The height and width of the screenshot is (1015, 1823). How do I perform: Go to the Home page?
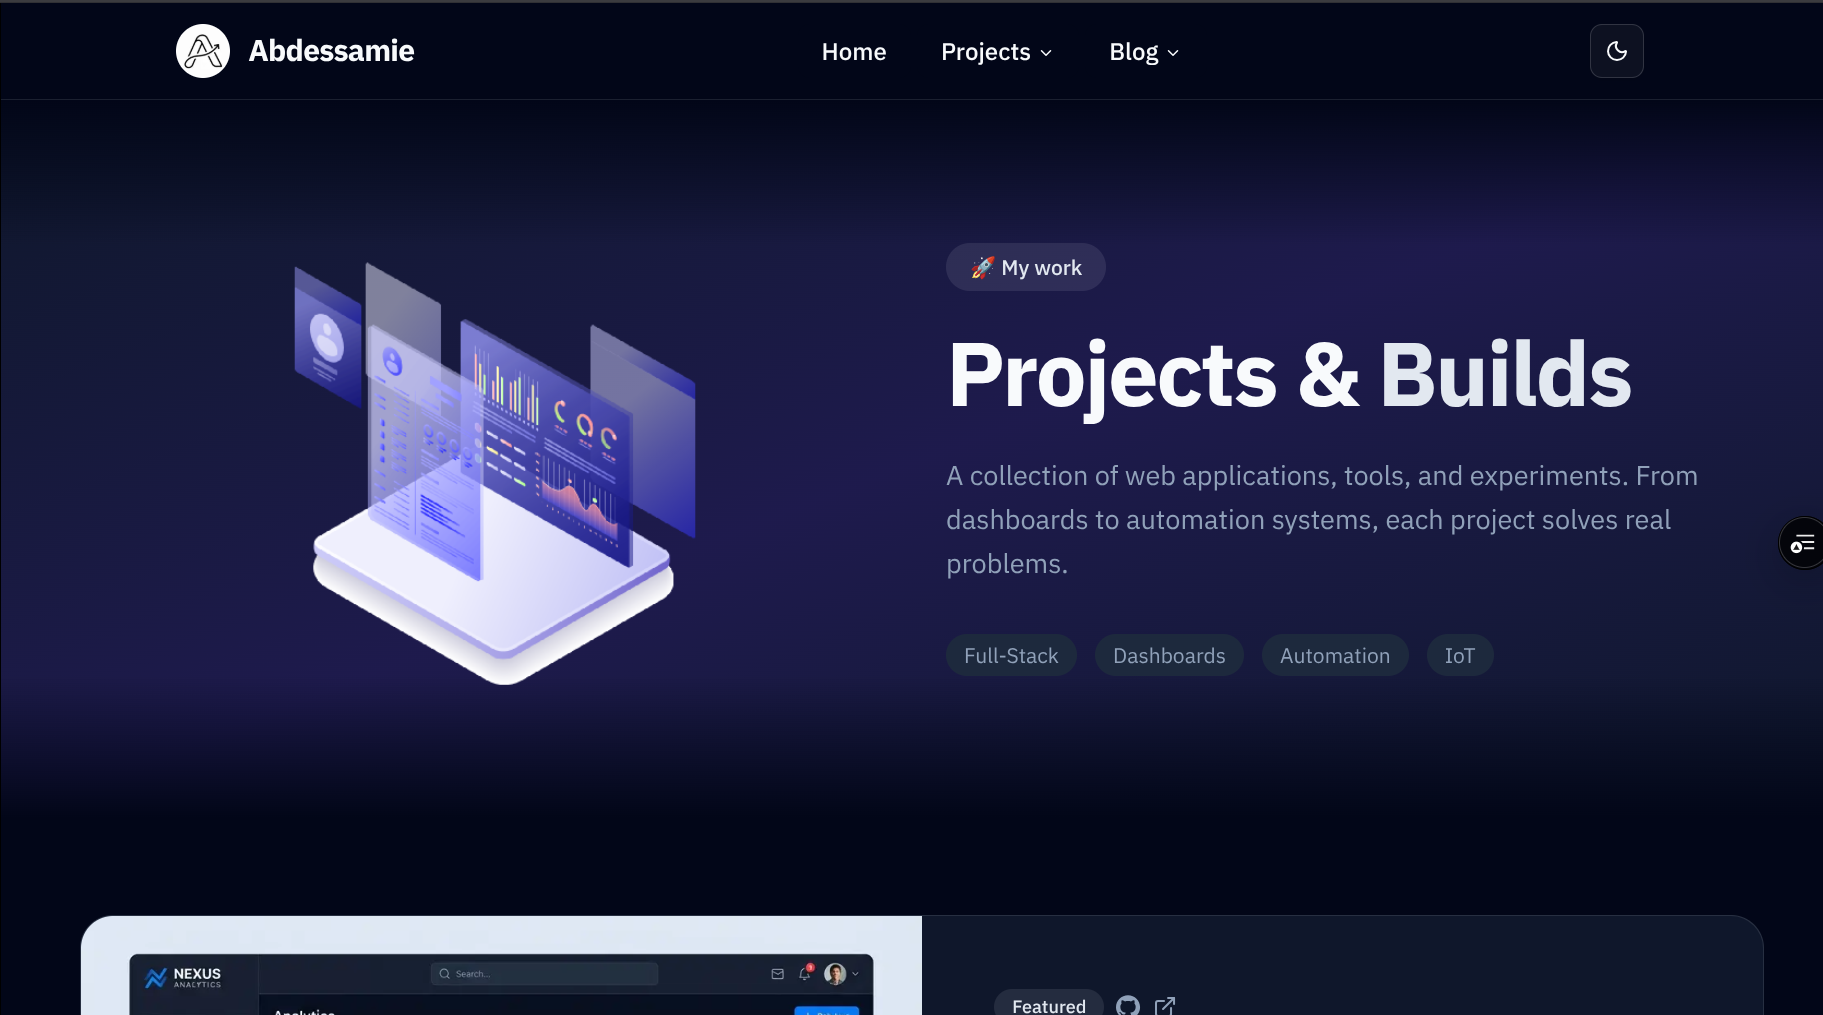point(853,52)
